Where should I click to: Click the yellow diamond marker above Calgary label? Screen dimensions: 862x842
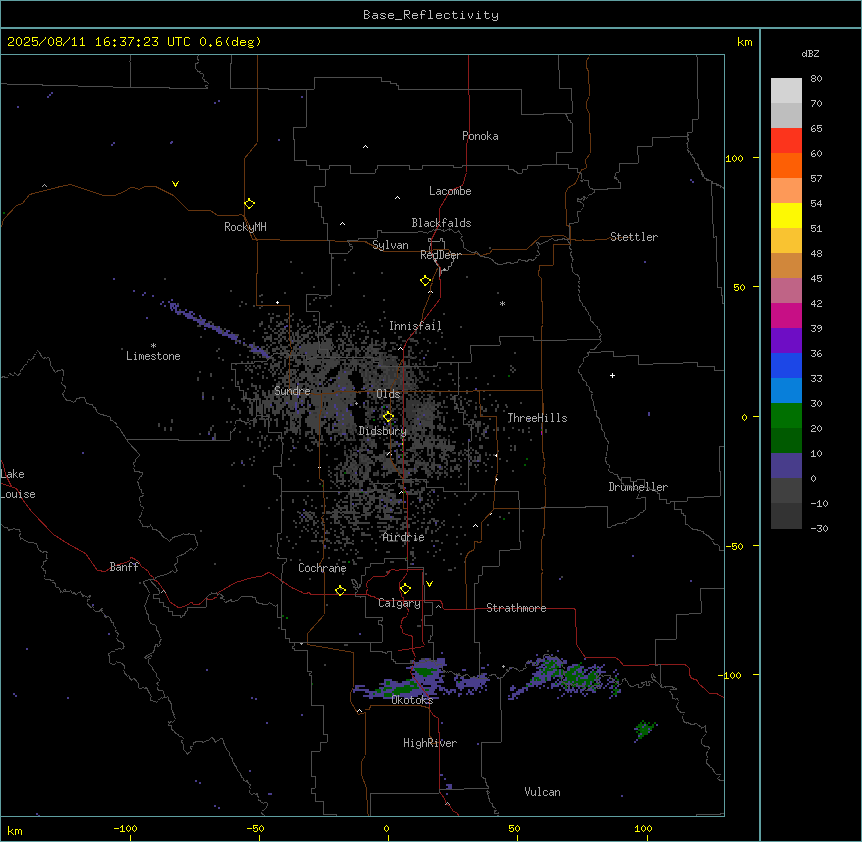[x=405, y=589]
